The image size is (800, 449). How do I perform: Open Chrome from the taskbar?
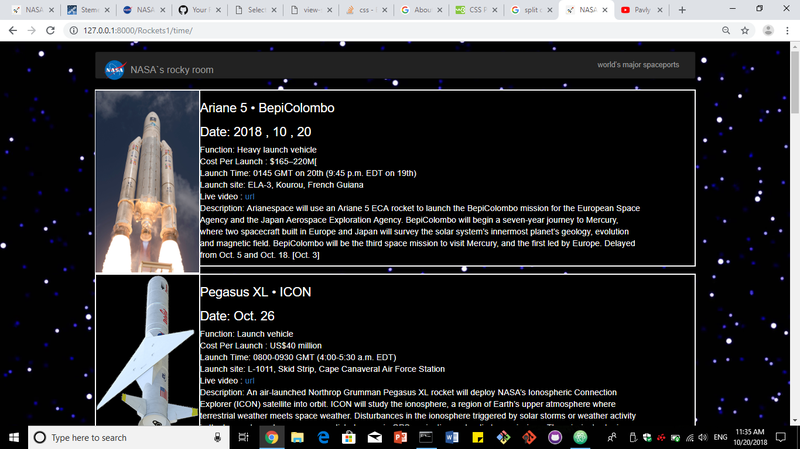[271, 437]
